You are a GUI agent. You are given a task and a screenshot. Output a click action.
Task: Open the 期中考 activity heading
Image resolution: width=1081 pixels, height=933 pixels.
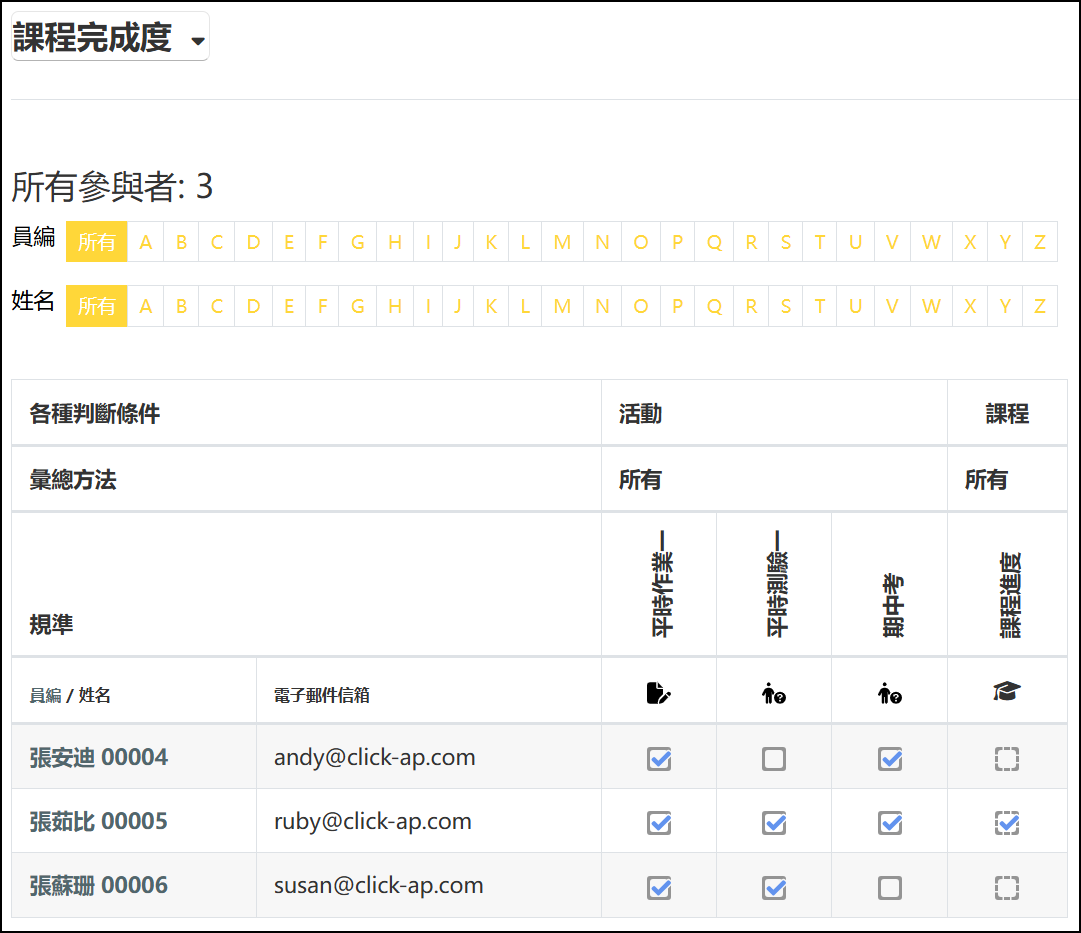pos(893,605)
